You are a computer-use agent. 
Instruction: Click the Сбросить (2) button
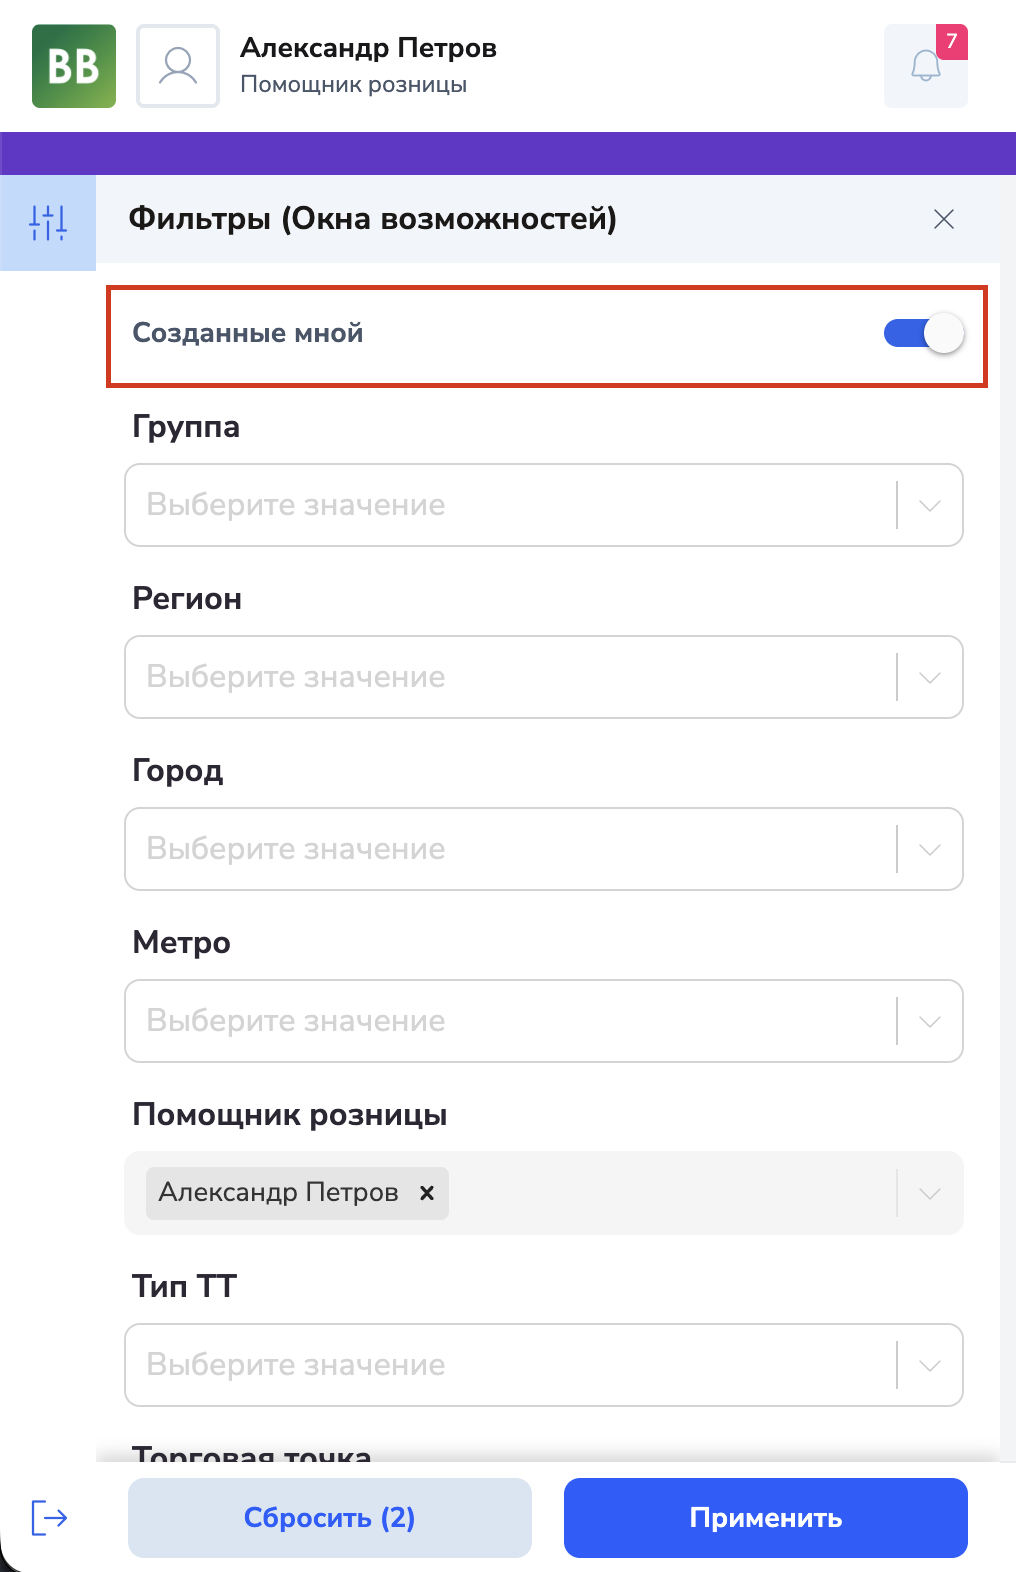point(330,1518)
